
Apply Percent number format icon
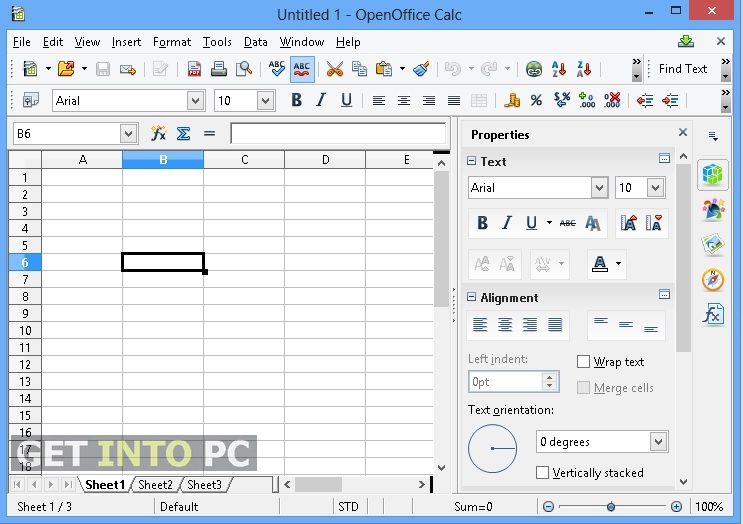pyautogui.click(x=536, y=100)
